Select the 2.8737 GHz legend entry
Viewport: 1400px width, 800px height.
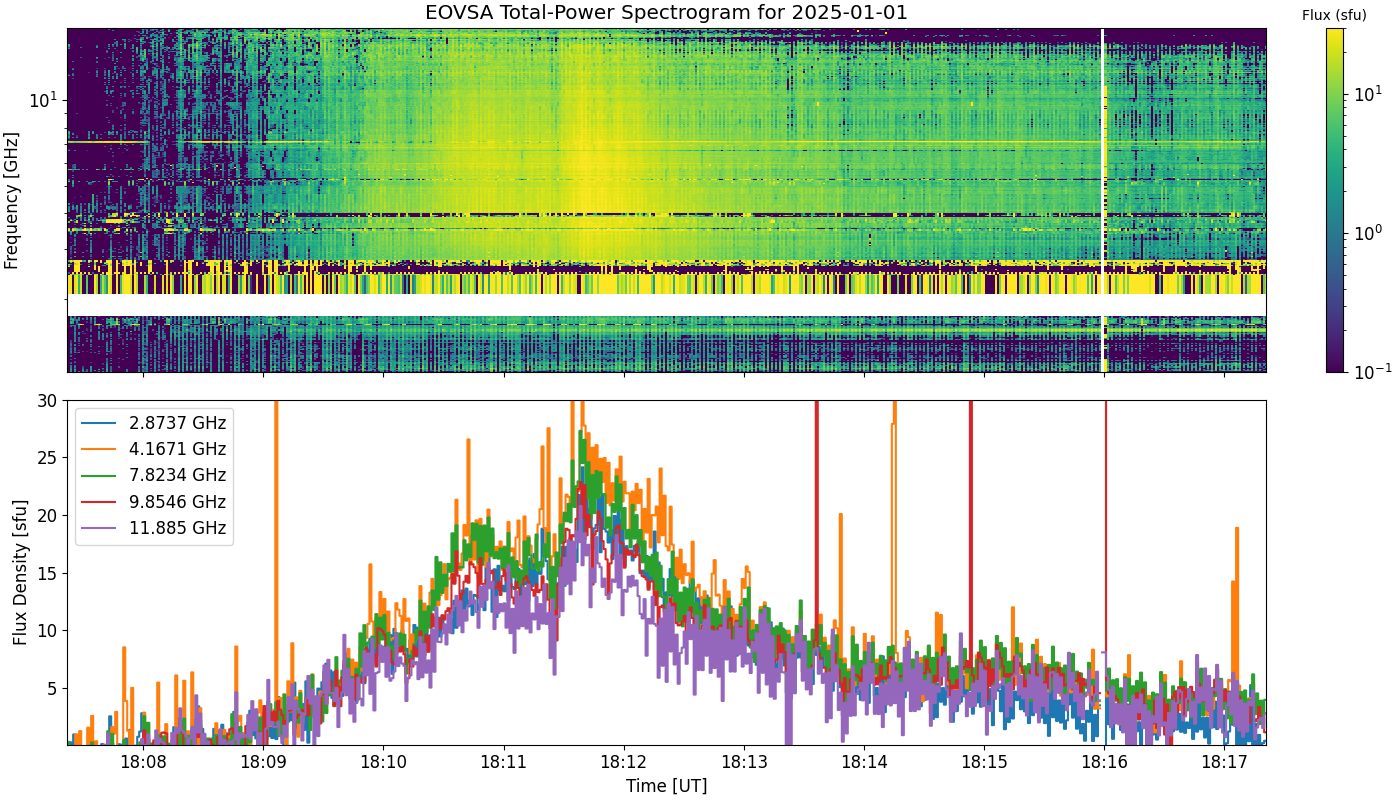154,422
